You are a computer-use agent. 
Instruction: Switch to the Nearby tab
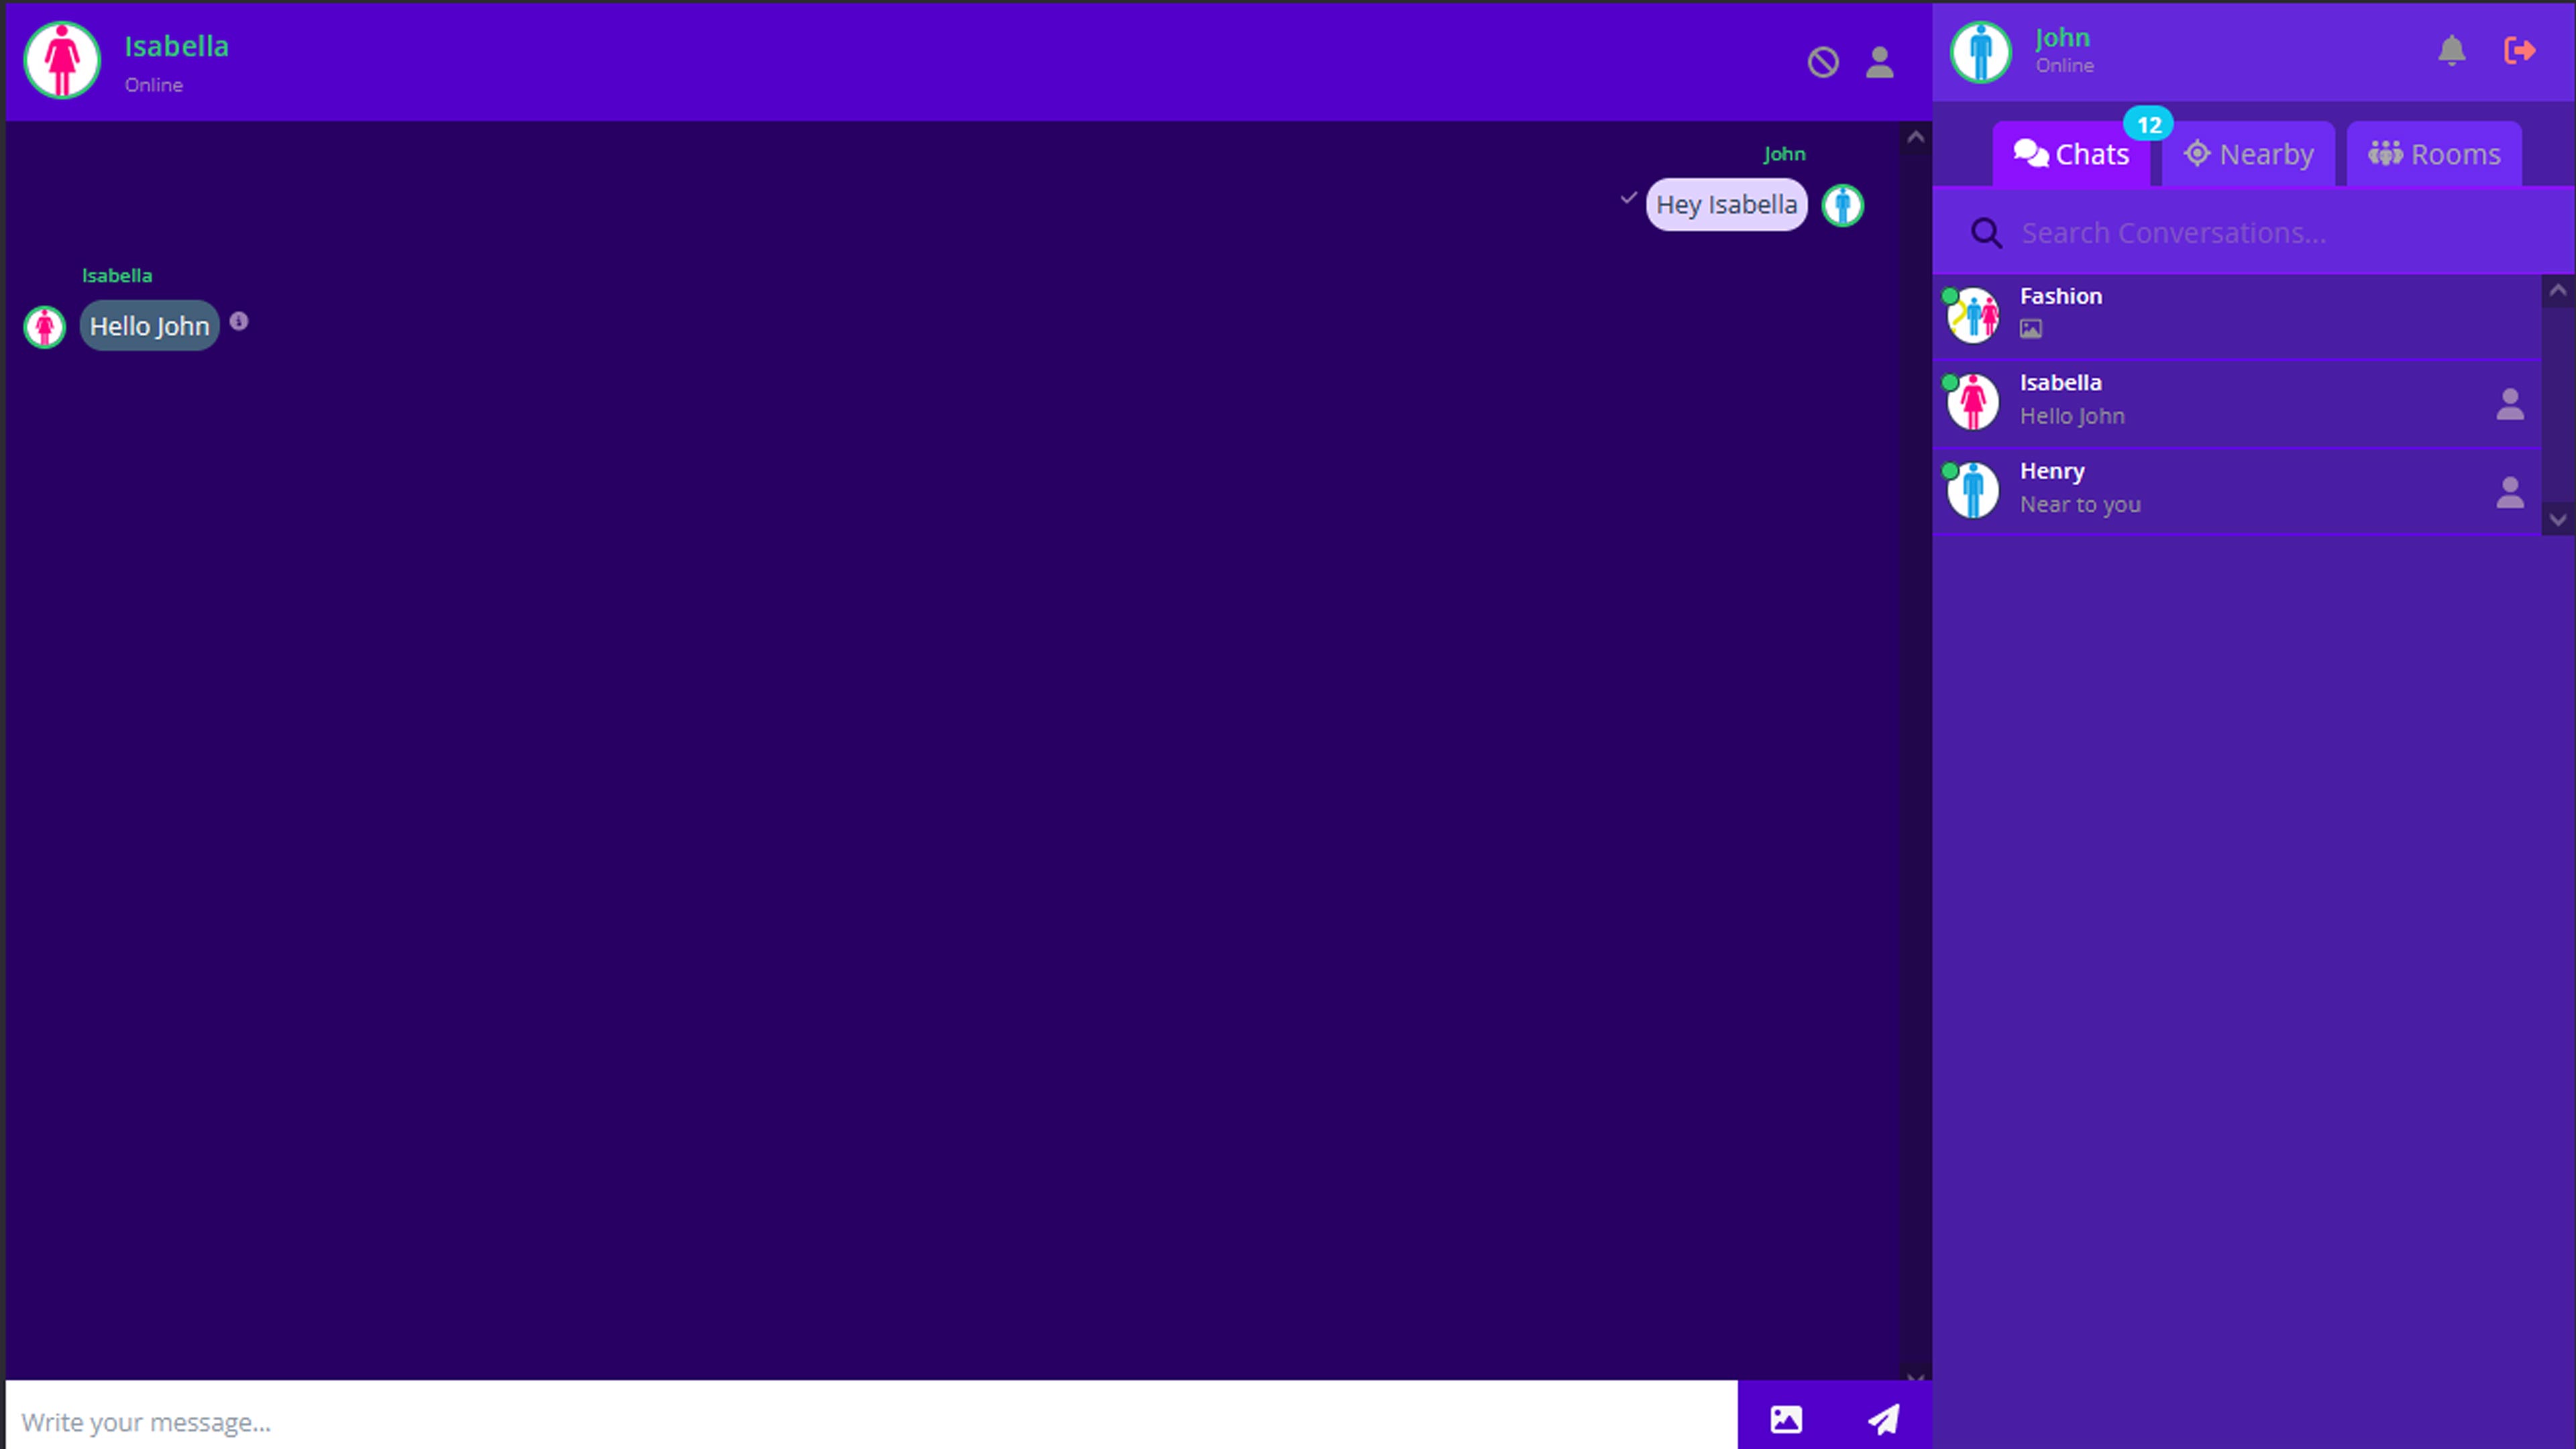coord(2248,154)
